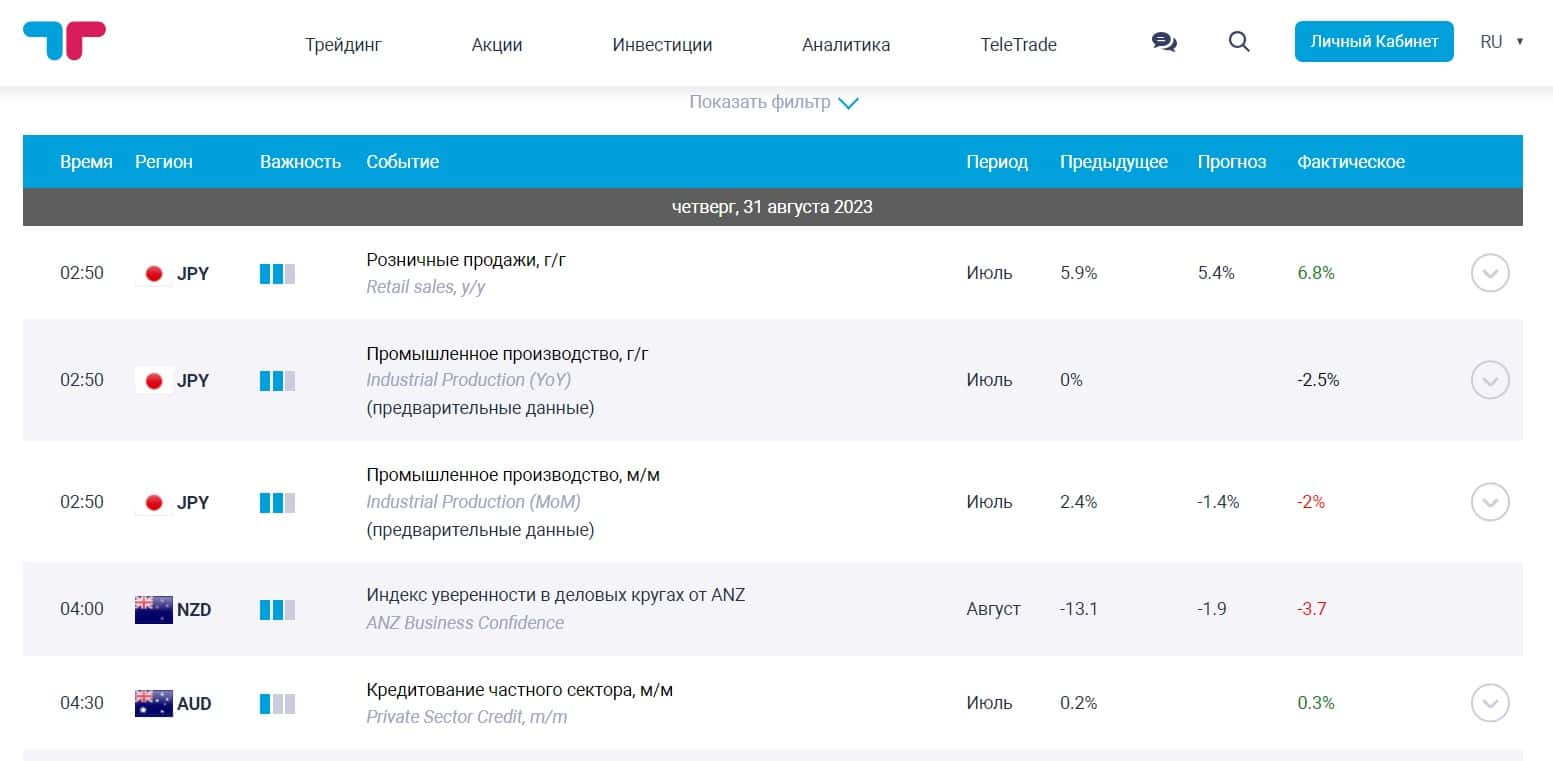Image resolution: width=1553 pixels, height=761 pixels.
Task: Click Japan flag in Industrial Production YoY row
Action: (154, 380)
